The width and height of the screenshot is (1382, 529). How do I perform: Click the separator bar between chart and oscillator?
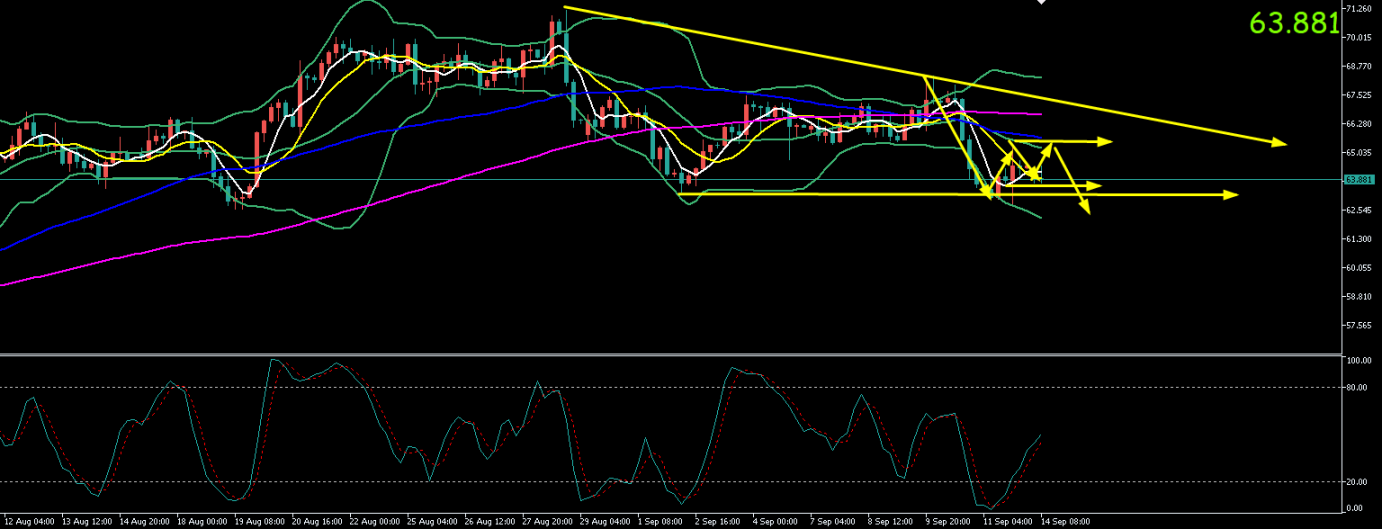click(670, 354)
